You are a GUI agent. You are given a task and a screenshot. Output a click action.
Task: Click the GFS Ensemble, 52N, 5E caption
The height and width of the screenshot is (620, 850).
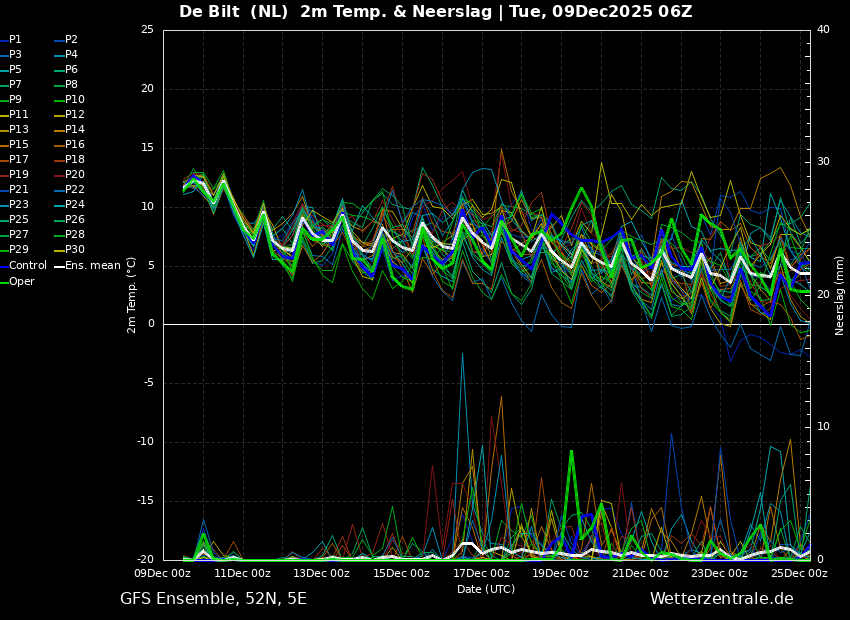coord(213,599)
